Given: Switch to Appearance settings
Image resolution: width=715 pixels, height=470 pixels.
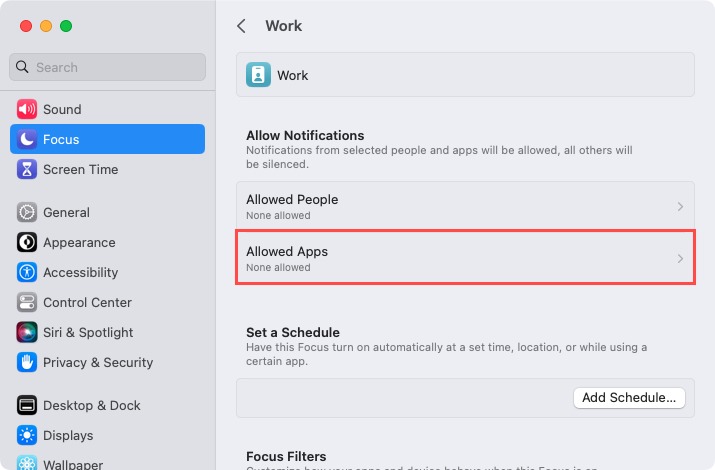Looking at the screenshot, I should [107, 242].
